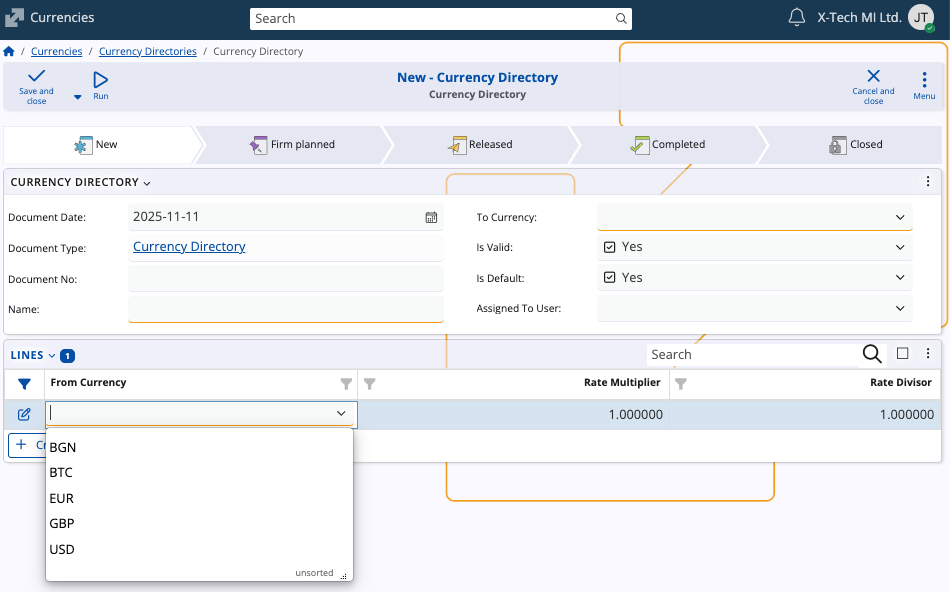This screenshot has width=950, height=592.
Task: Click the Lines search magnifier icon
Action: tap(872, 354)
